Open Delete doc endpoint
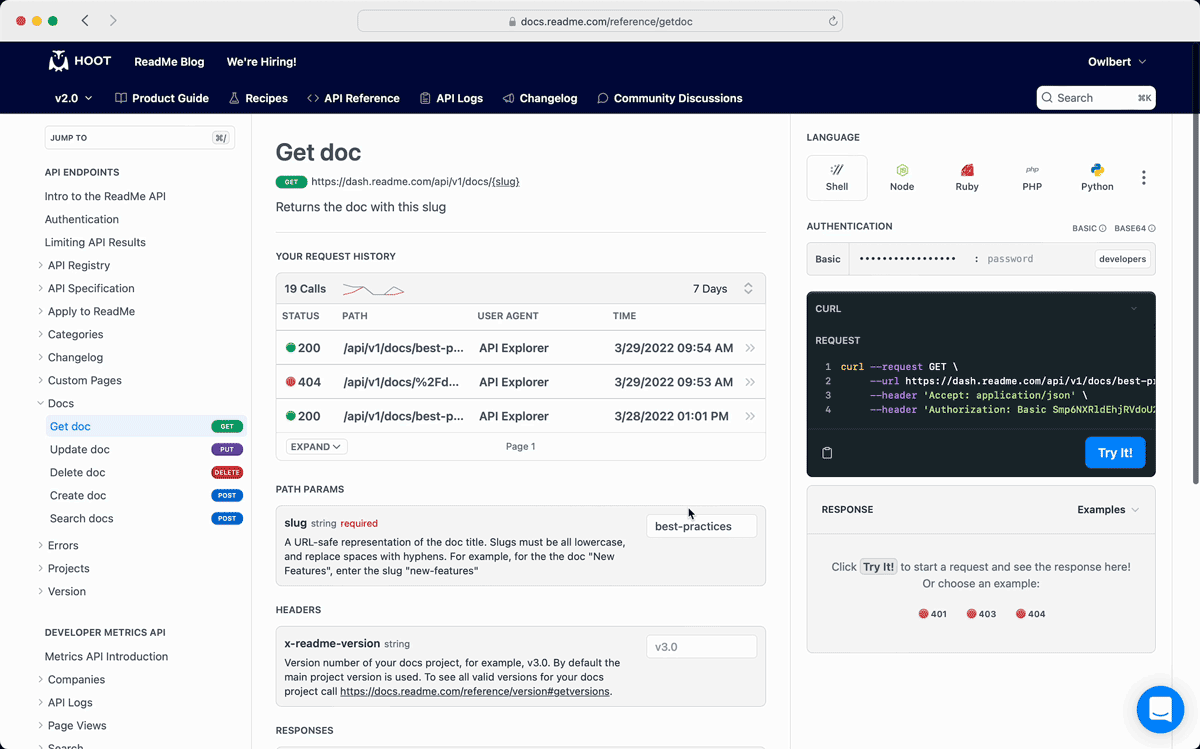 145,472
